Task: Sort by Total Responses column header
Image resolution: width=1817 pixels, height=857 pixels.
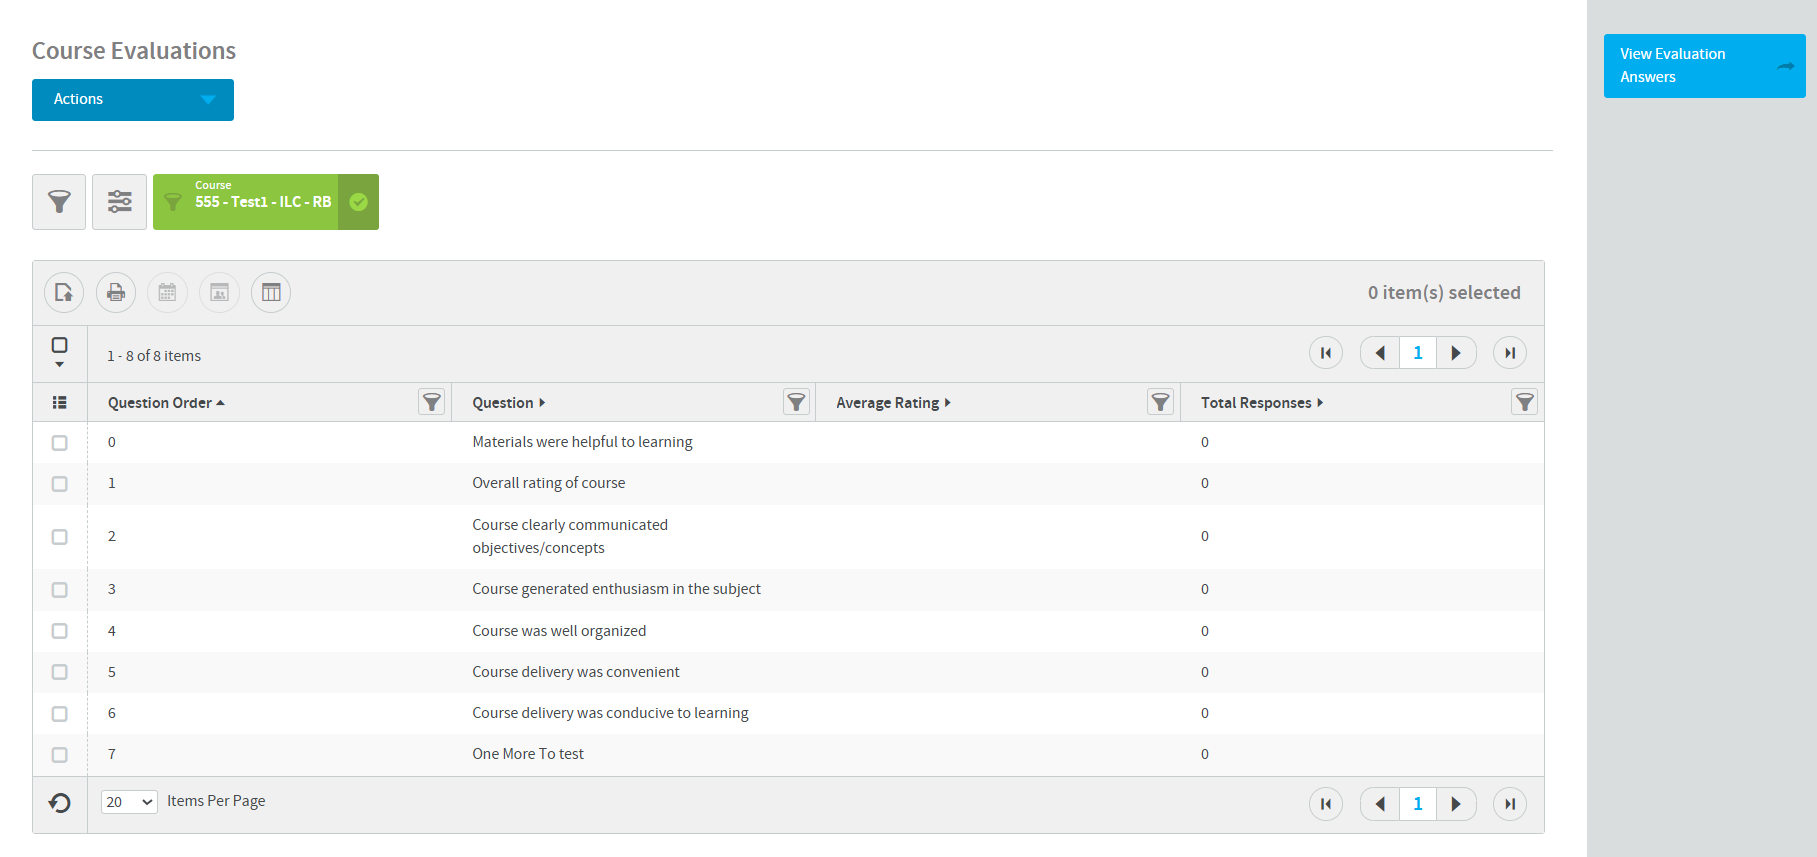Action: point(1262,403)
